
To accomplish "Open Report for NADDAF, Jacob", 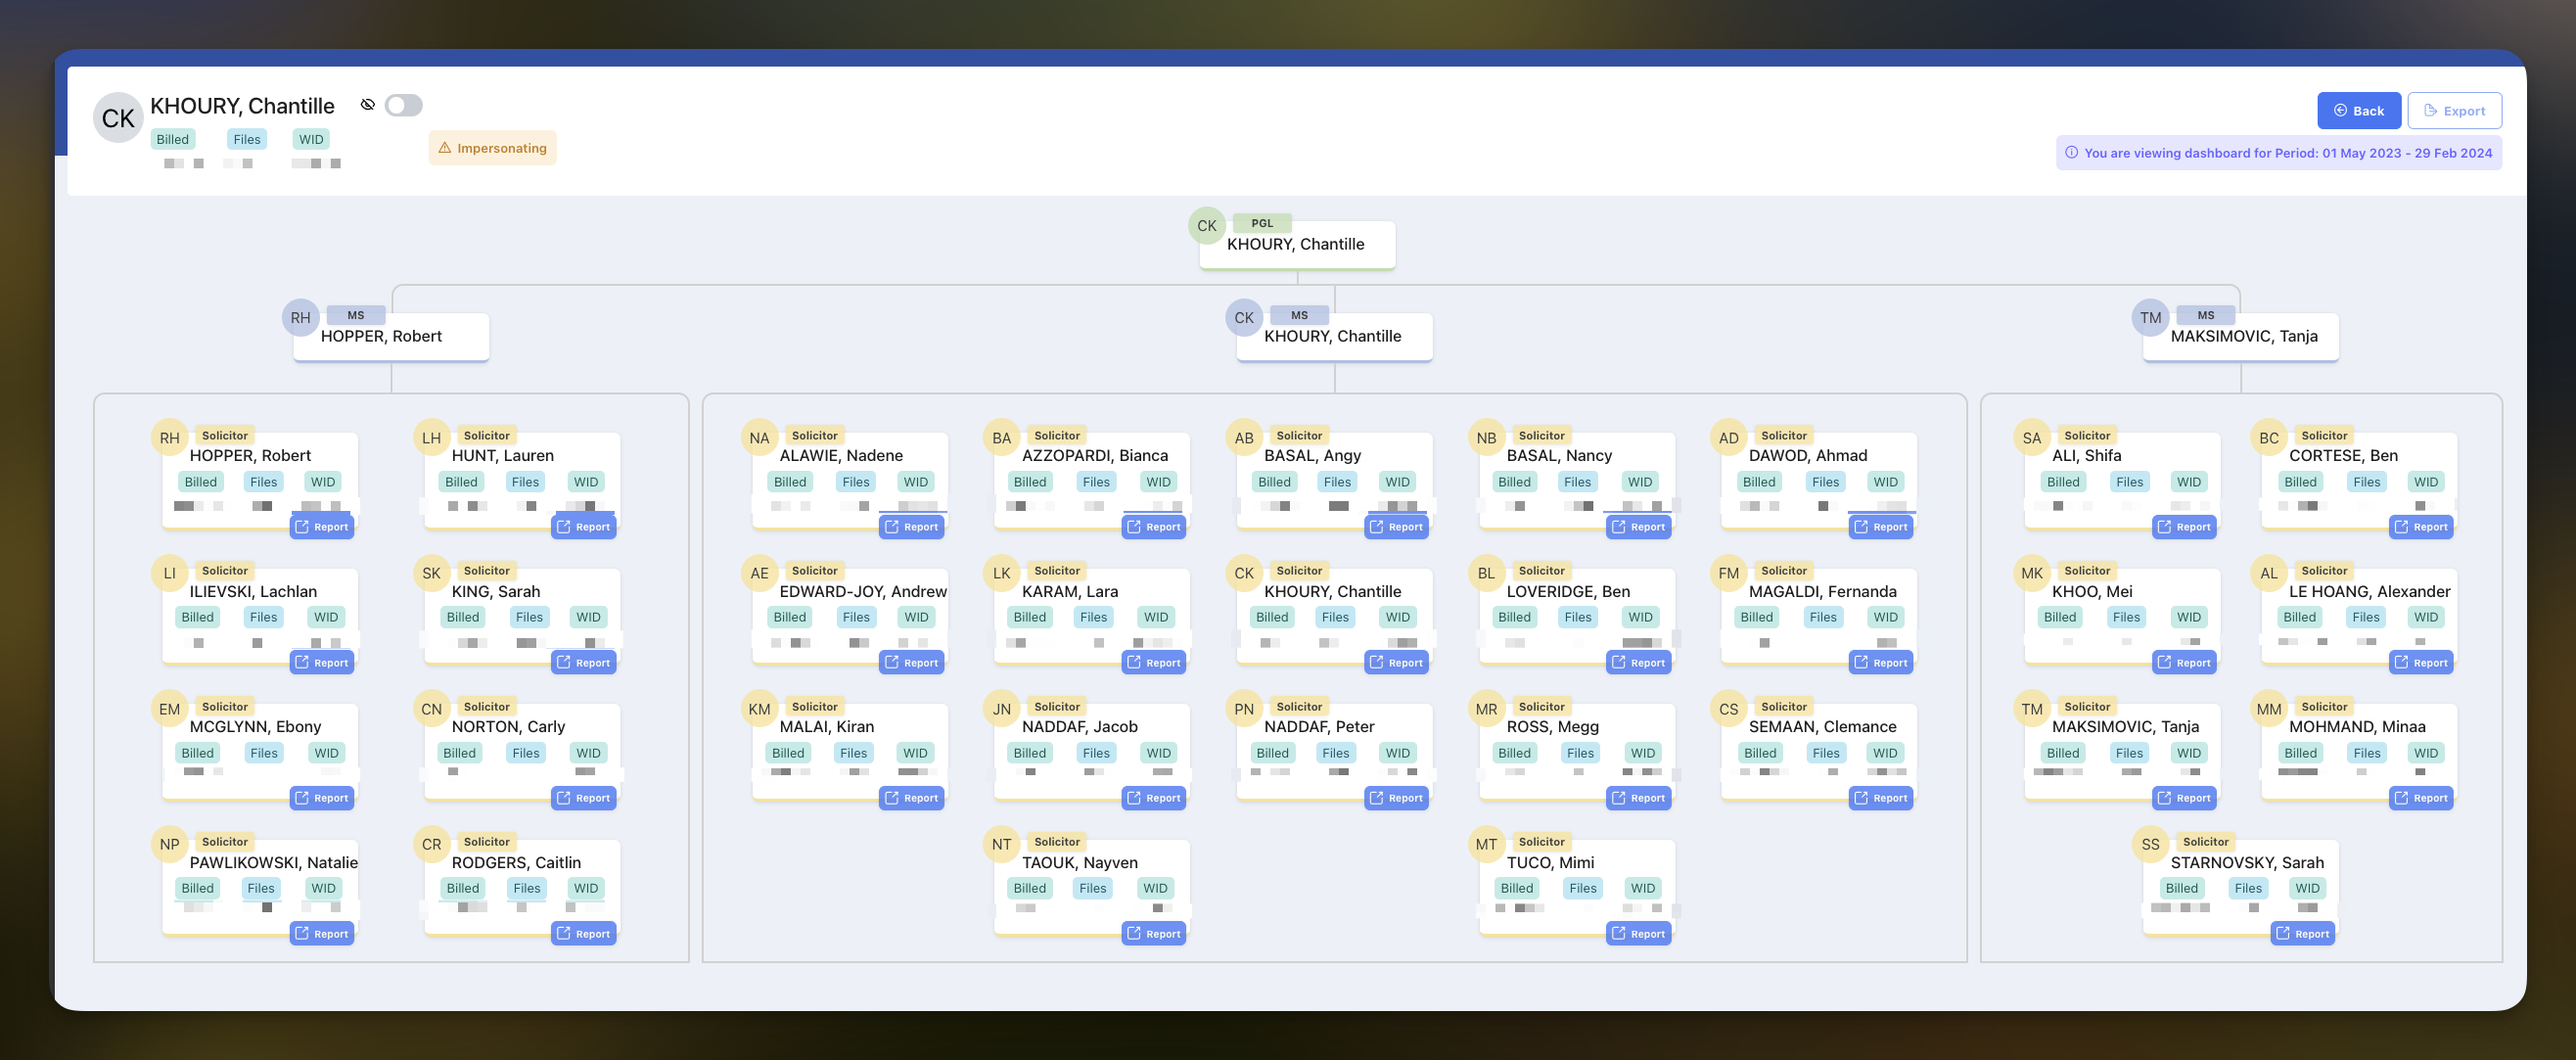I will (x=1154, y=798).
